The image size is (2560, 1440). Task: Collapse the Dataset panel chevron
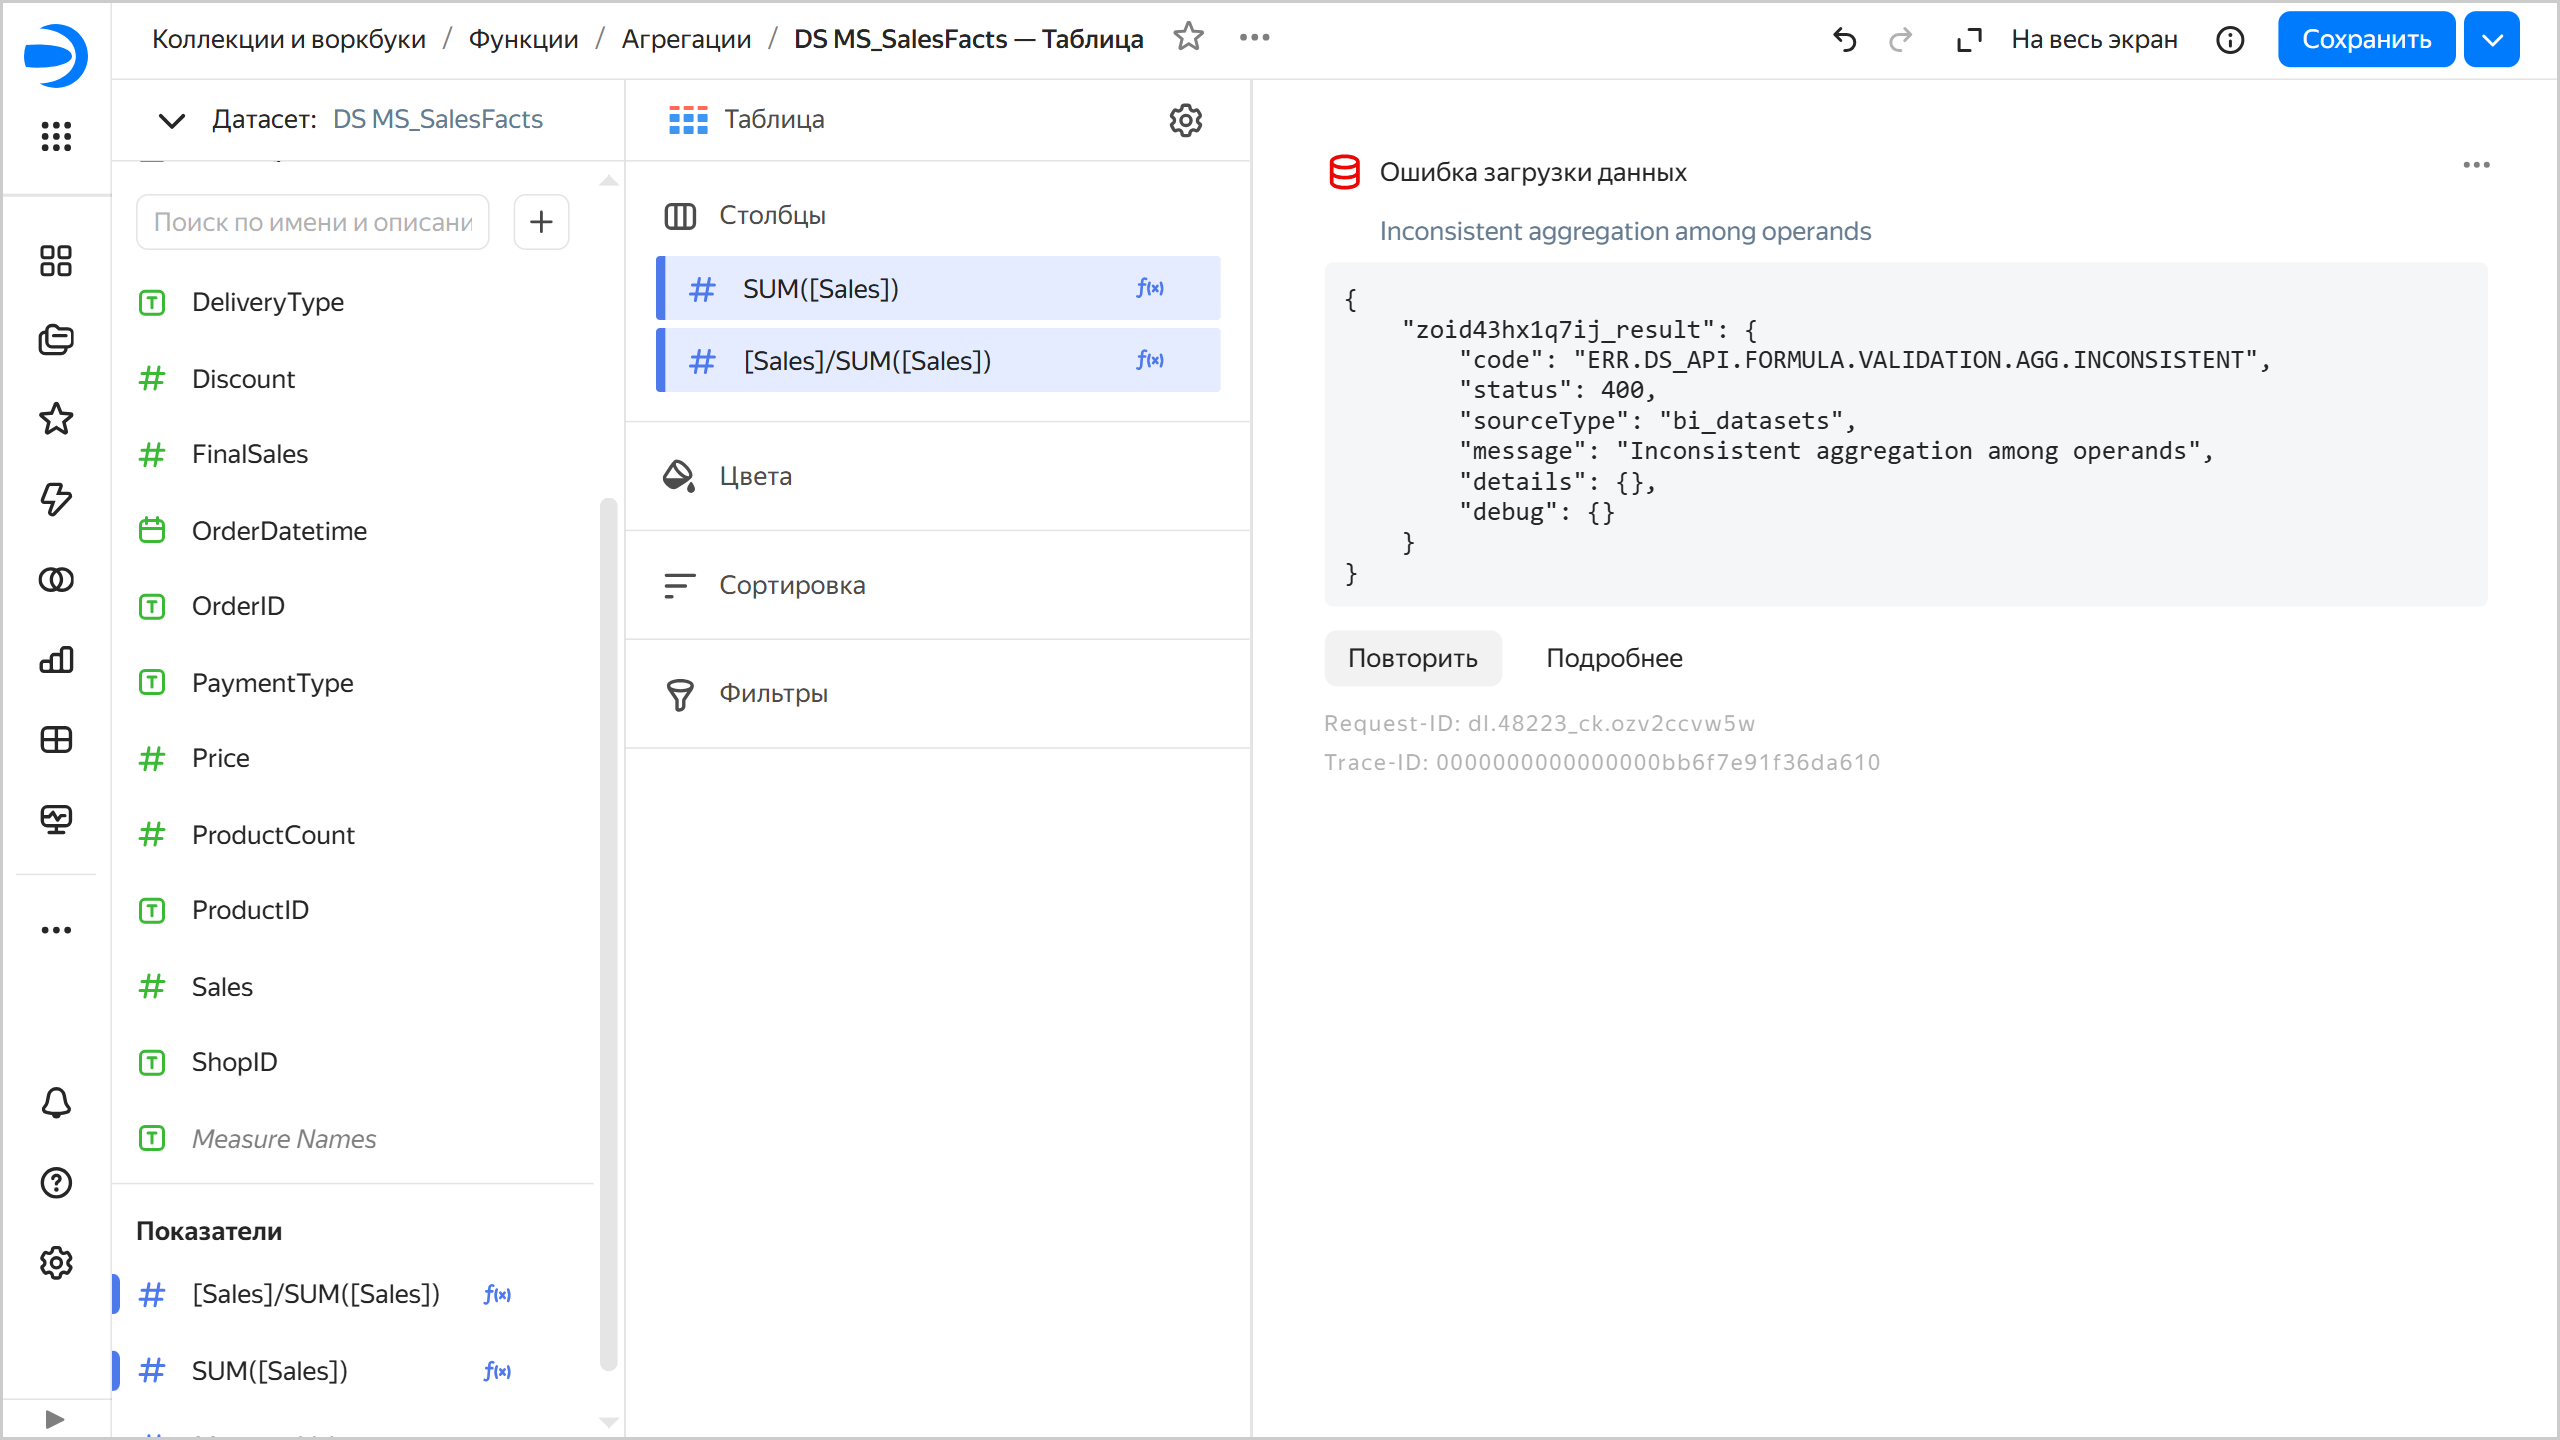tap(172, 120)
